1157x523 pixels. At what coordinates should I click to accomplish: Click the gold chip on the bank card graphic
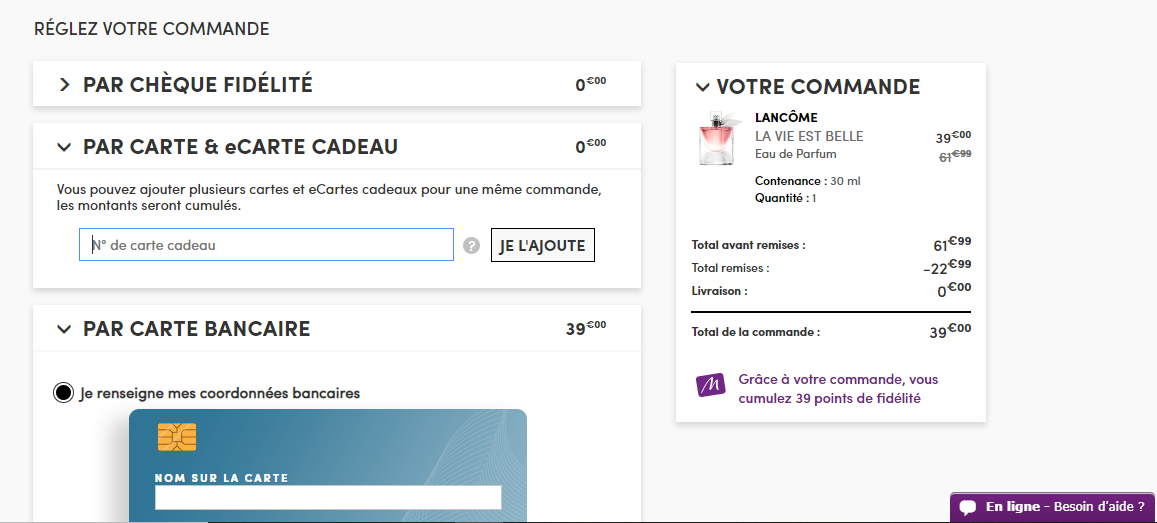pos(177,437)
